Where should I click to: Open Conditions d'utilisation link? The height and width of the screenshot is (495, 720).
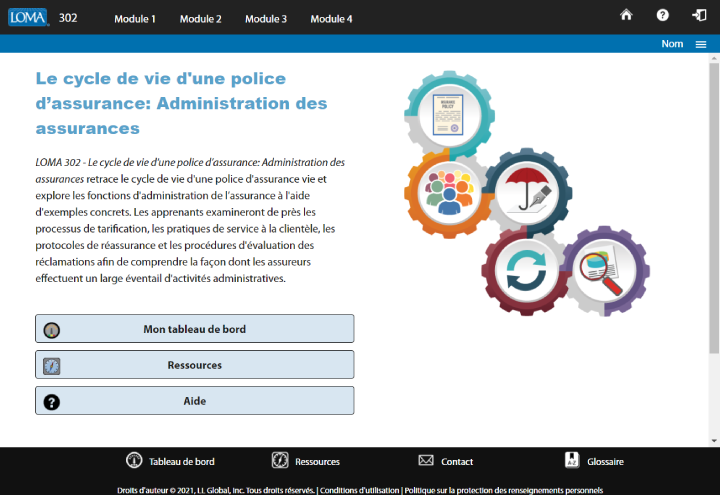pyautogui.click(x=360, y=490)
